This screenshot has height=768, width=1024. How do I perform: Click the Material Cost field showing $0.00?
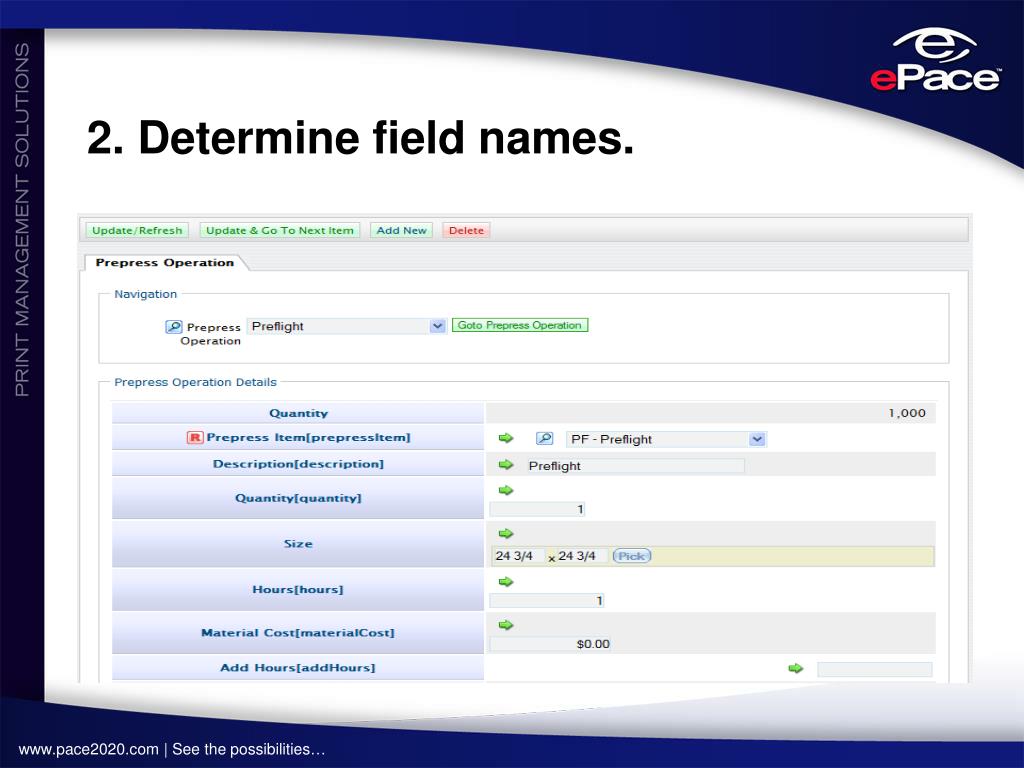tap(551, 644)
